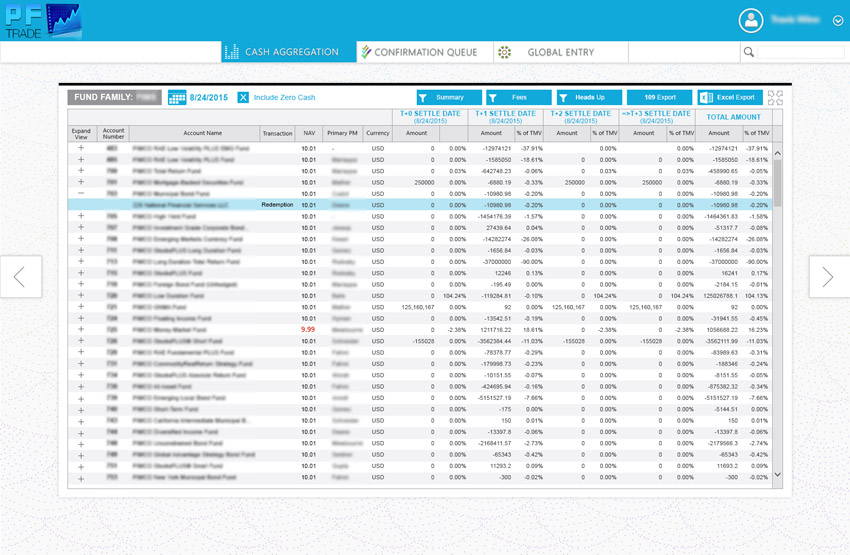The height and width of the screenshot is (555, 850).
Task: Toggle the Summary filter button
Action: pos(449,98)
